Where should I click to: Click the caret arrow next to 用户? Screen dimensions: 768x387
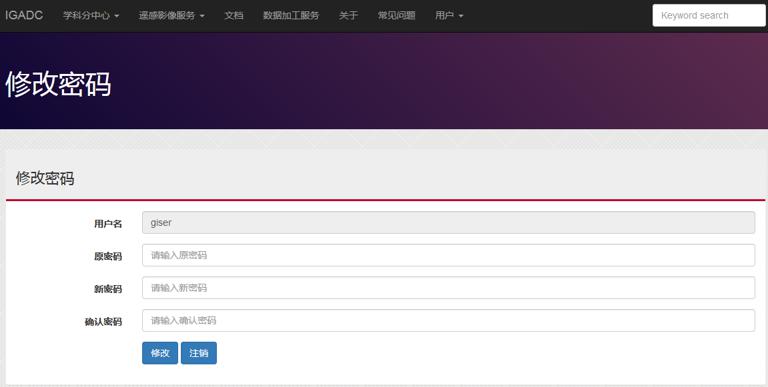[x=460, y=16]
